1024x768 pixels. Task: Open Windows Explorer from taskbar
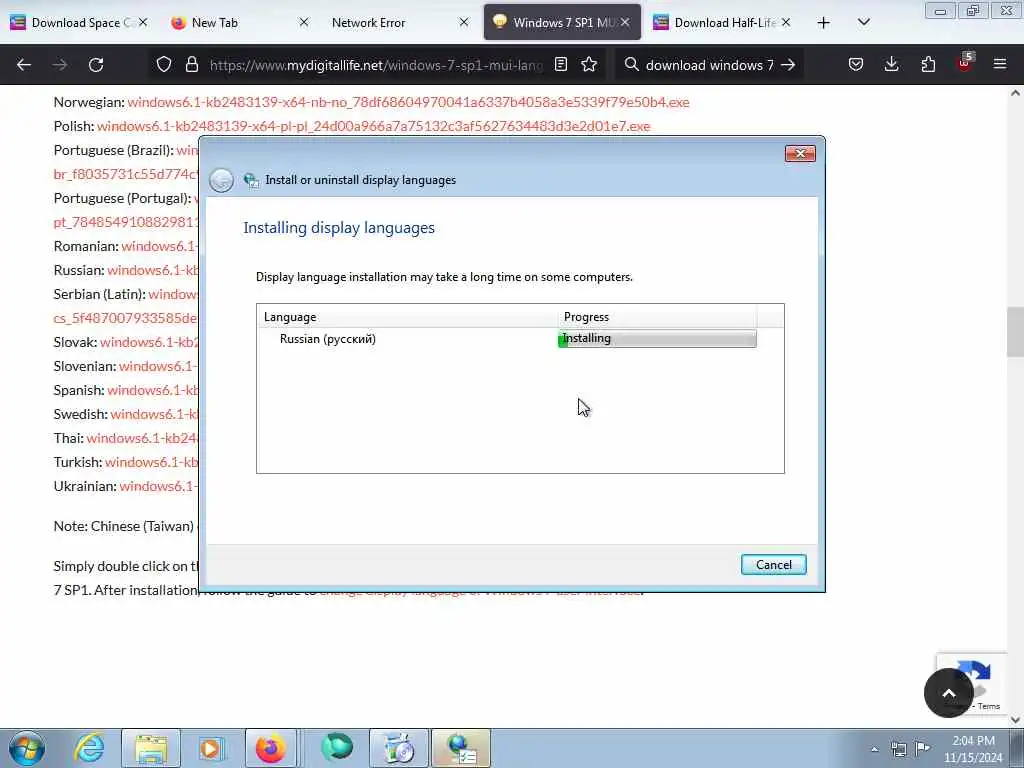click(151, 748)
